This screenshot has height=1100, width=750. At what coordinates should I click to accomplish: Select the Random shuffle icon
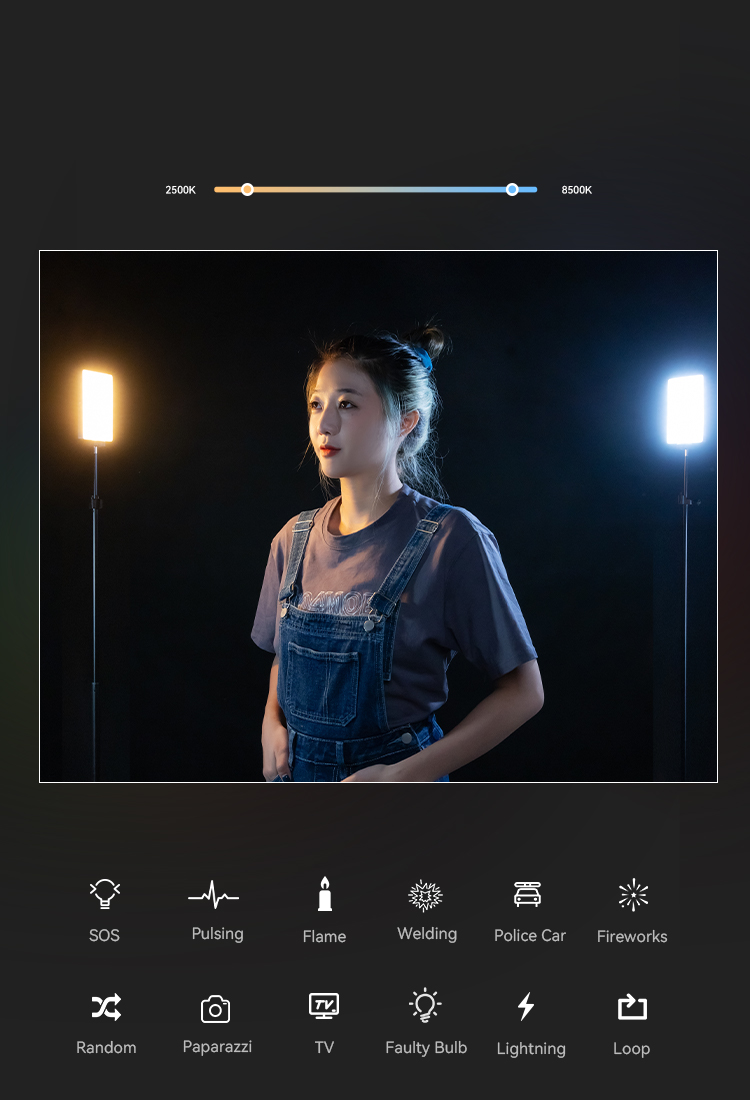click(x=106, y=1007)
